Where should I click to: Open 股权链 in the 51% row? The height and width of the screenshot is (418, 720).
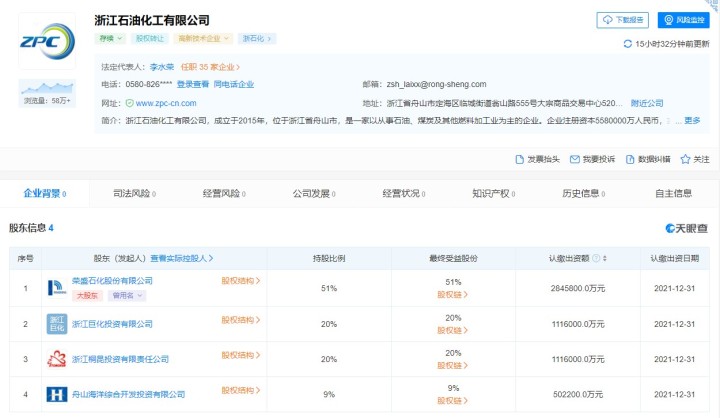coord(452,295)
